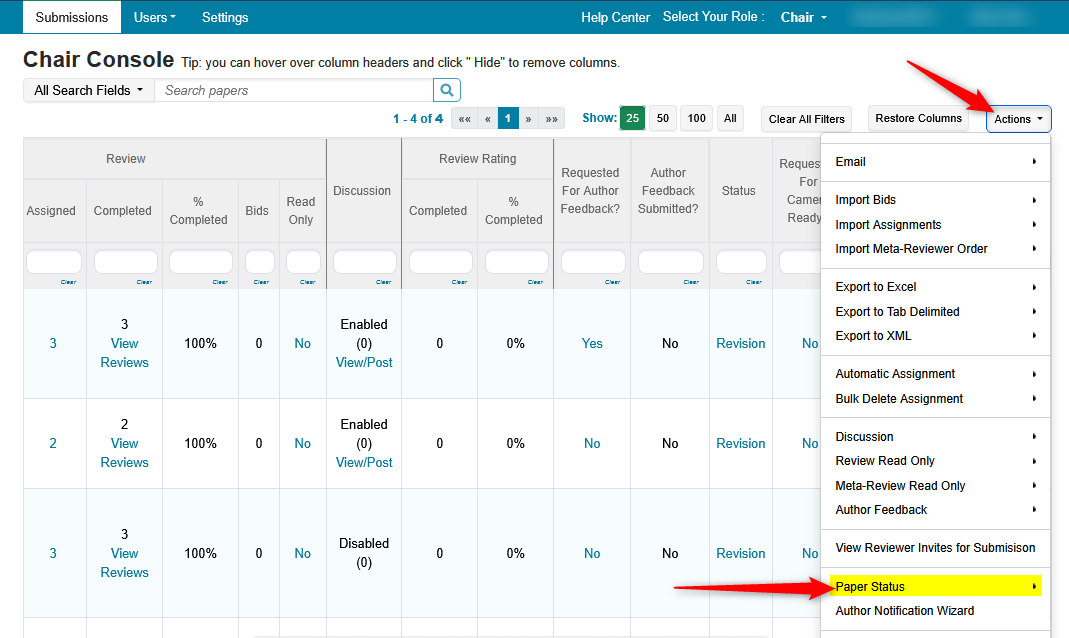Screen dimensions: 1069x638
Task: Select All in the Show options
Action: (x=730, y=118)
